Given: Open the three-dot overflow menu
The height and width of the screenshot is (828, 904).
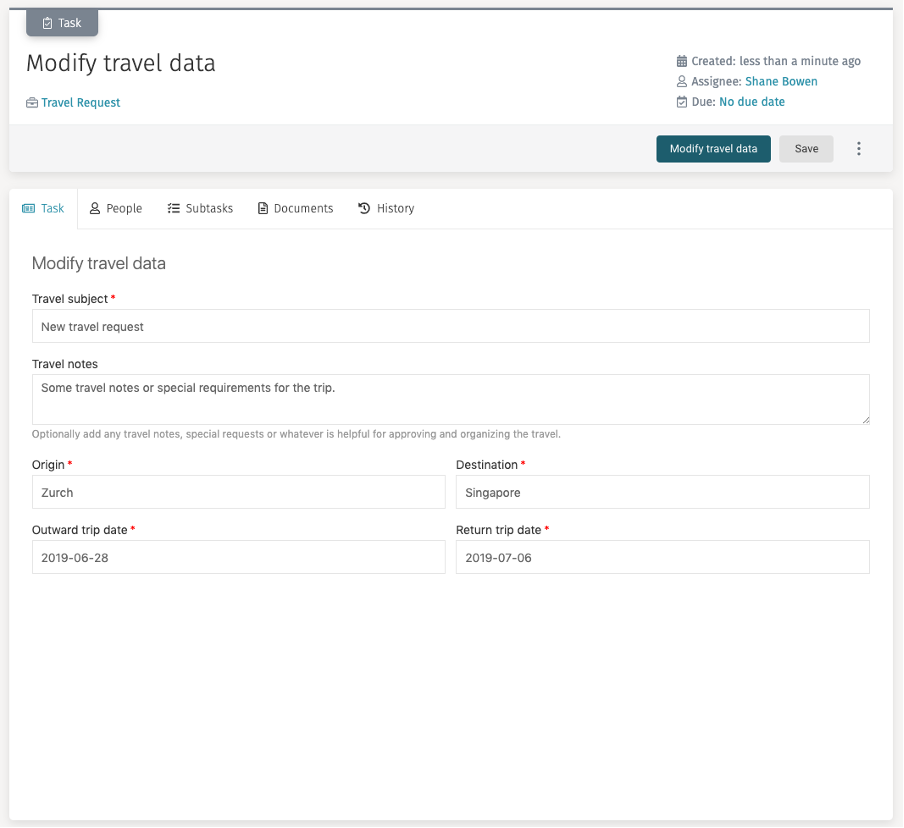Looking at the screenshot, I should 859,147.
